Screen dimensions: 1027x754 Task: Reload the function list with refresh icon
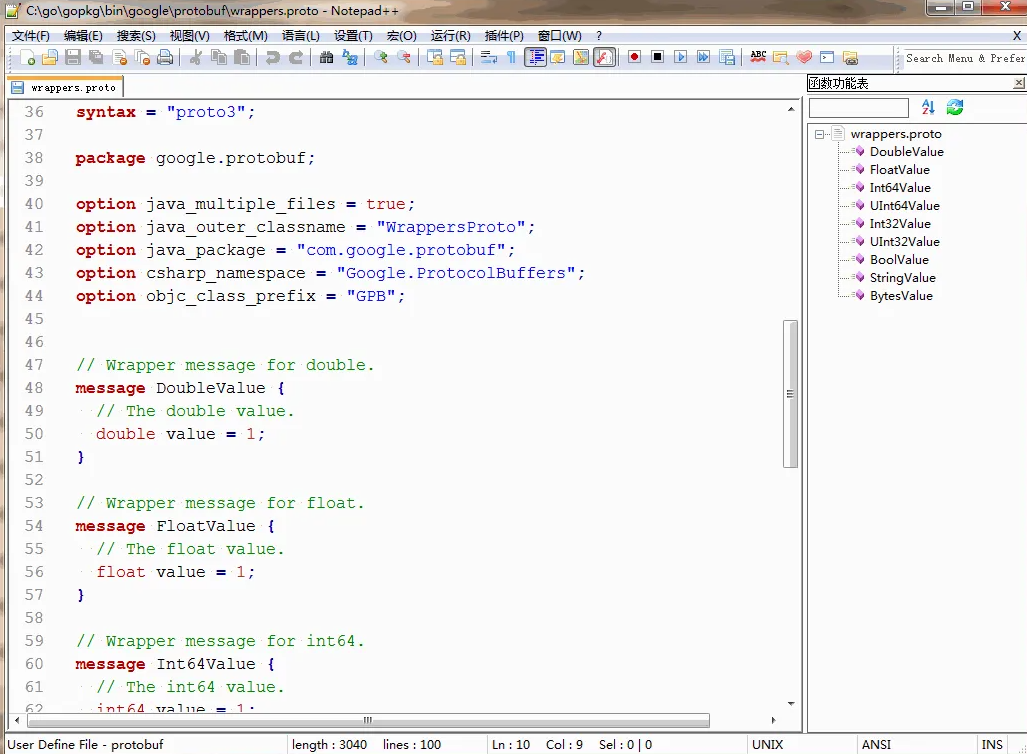[955, 107]
